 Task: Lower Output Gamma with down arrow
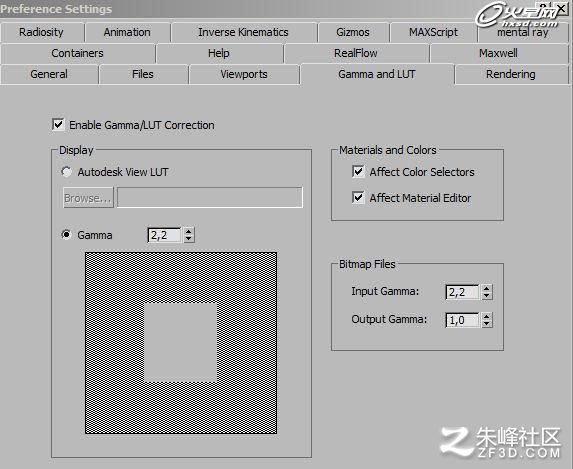486,324
